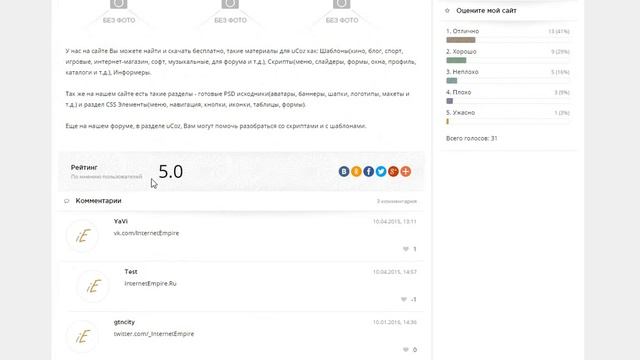Screen dimensions: 640x360
Task: Share the page on Facebook
Action: click(x=369, y=171)
